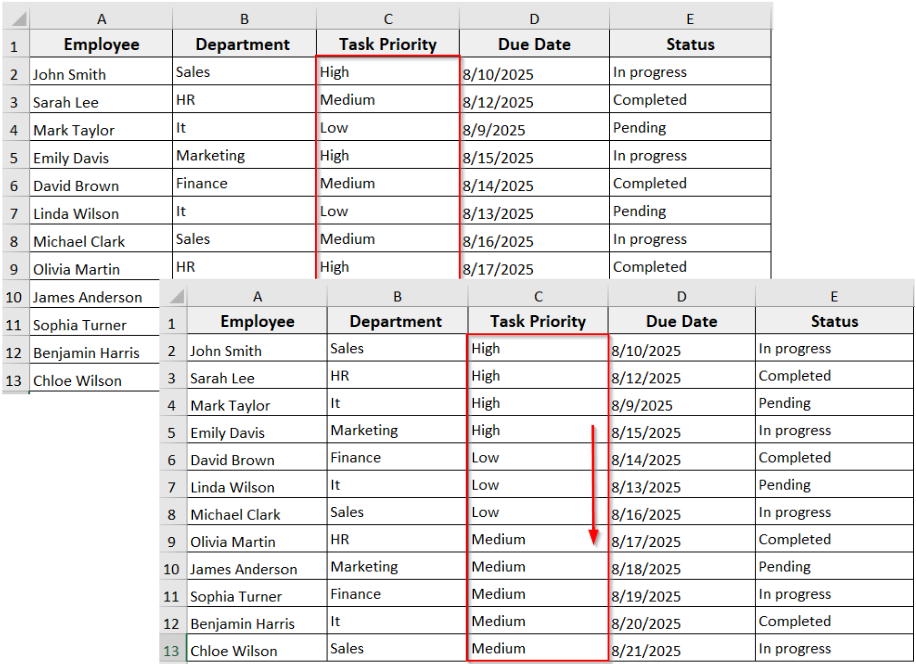Select Michael Clark's Medium priority cell
Viewport: 916px width, 664px height.
point(388,240)
